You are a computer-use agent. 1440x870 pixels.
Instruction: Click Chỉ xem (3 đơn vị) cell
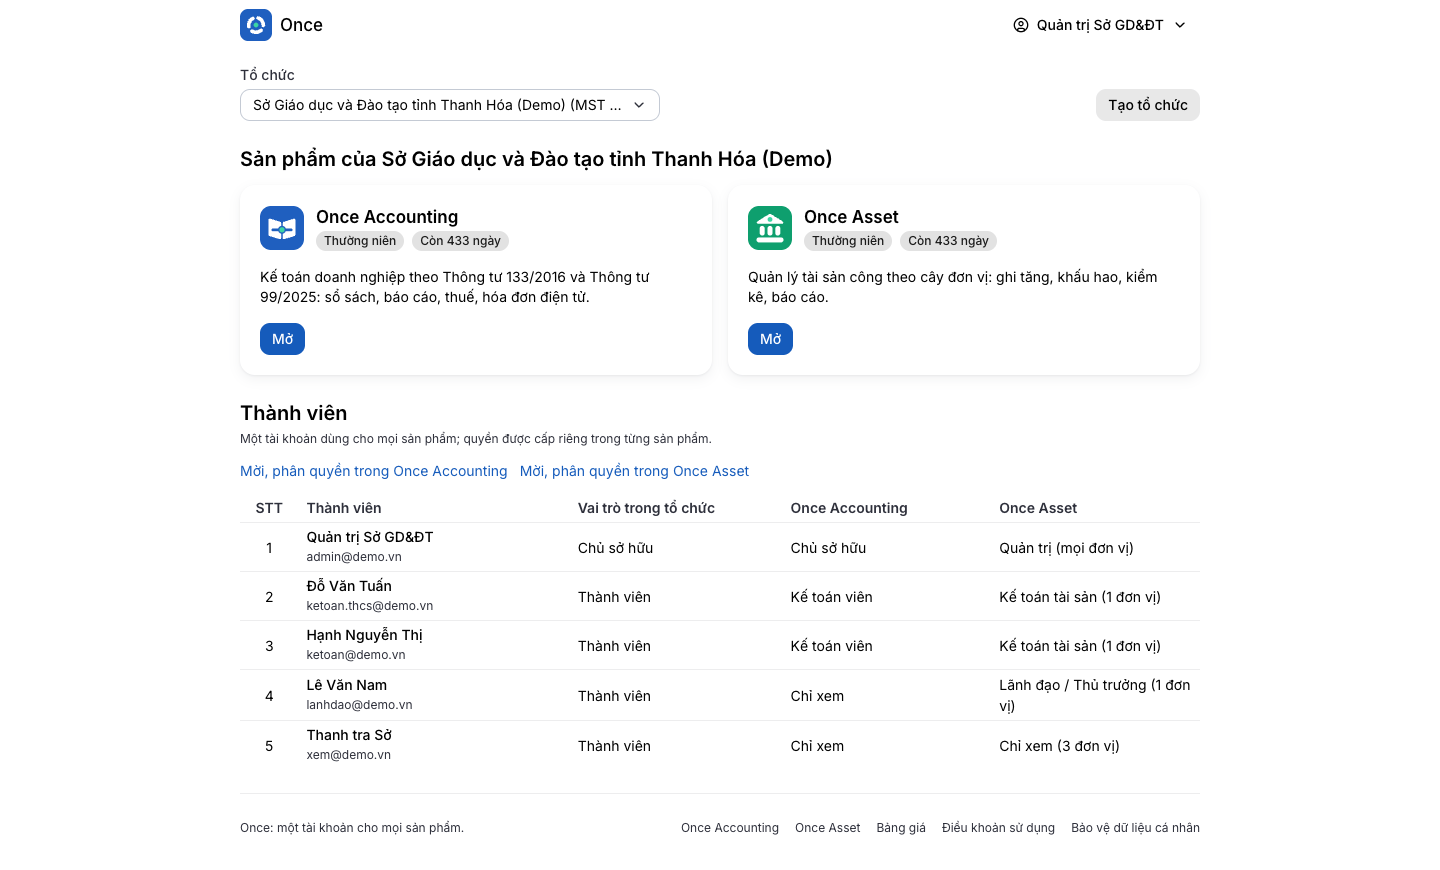(1059, 746)
